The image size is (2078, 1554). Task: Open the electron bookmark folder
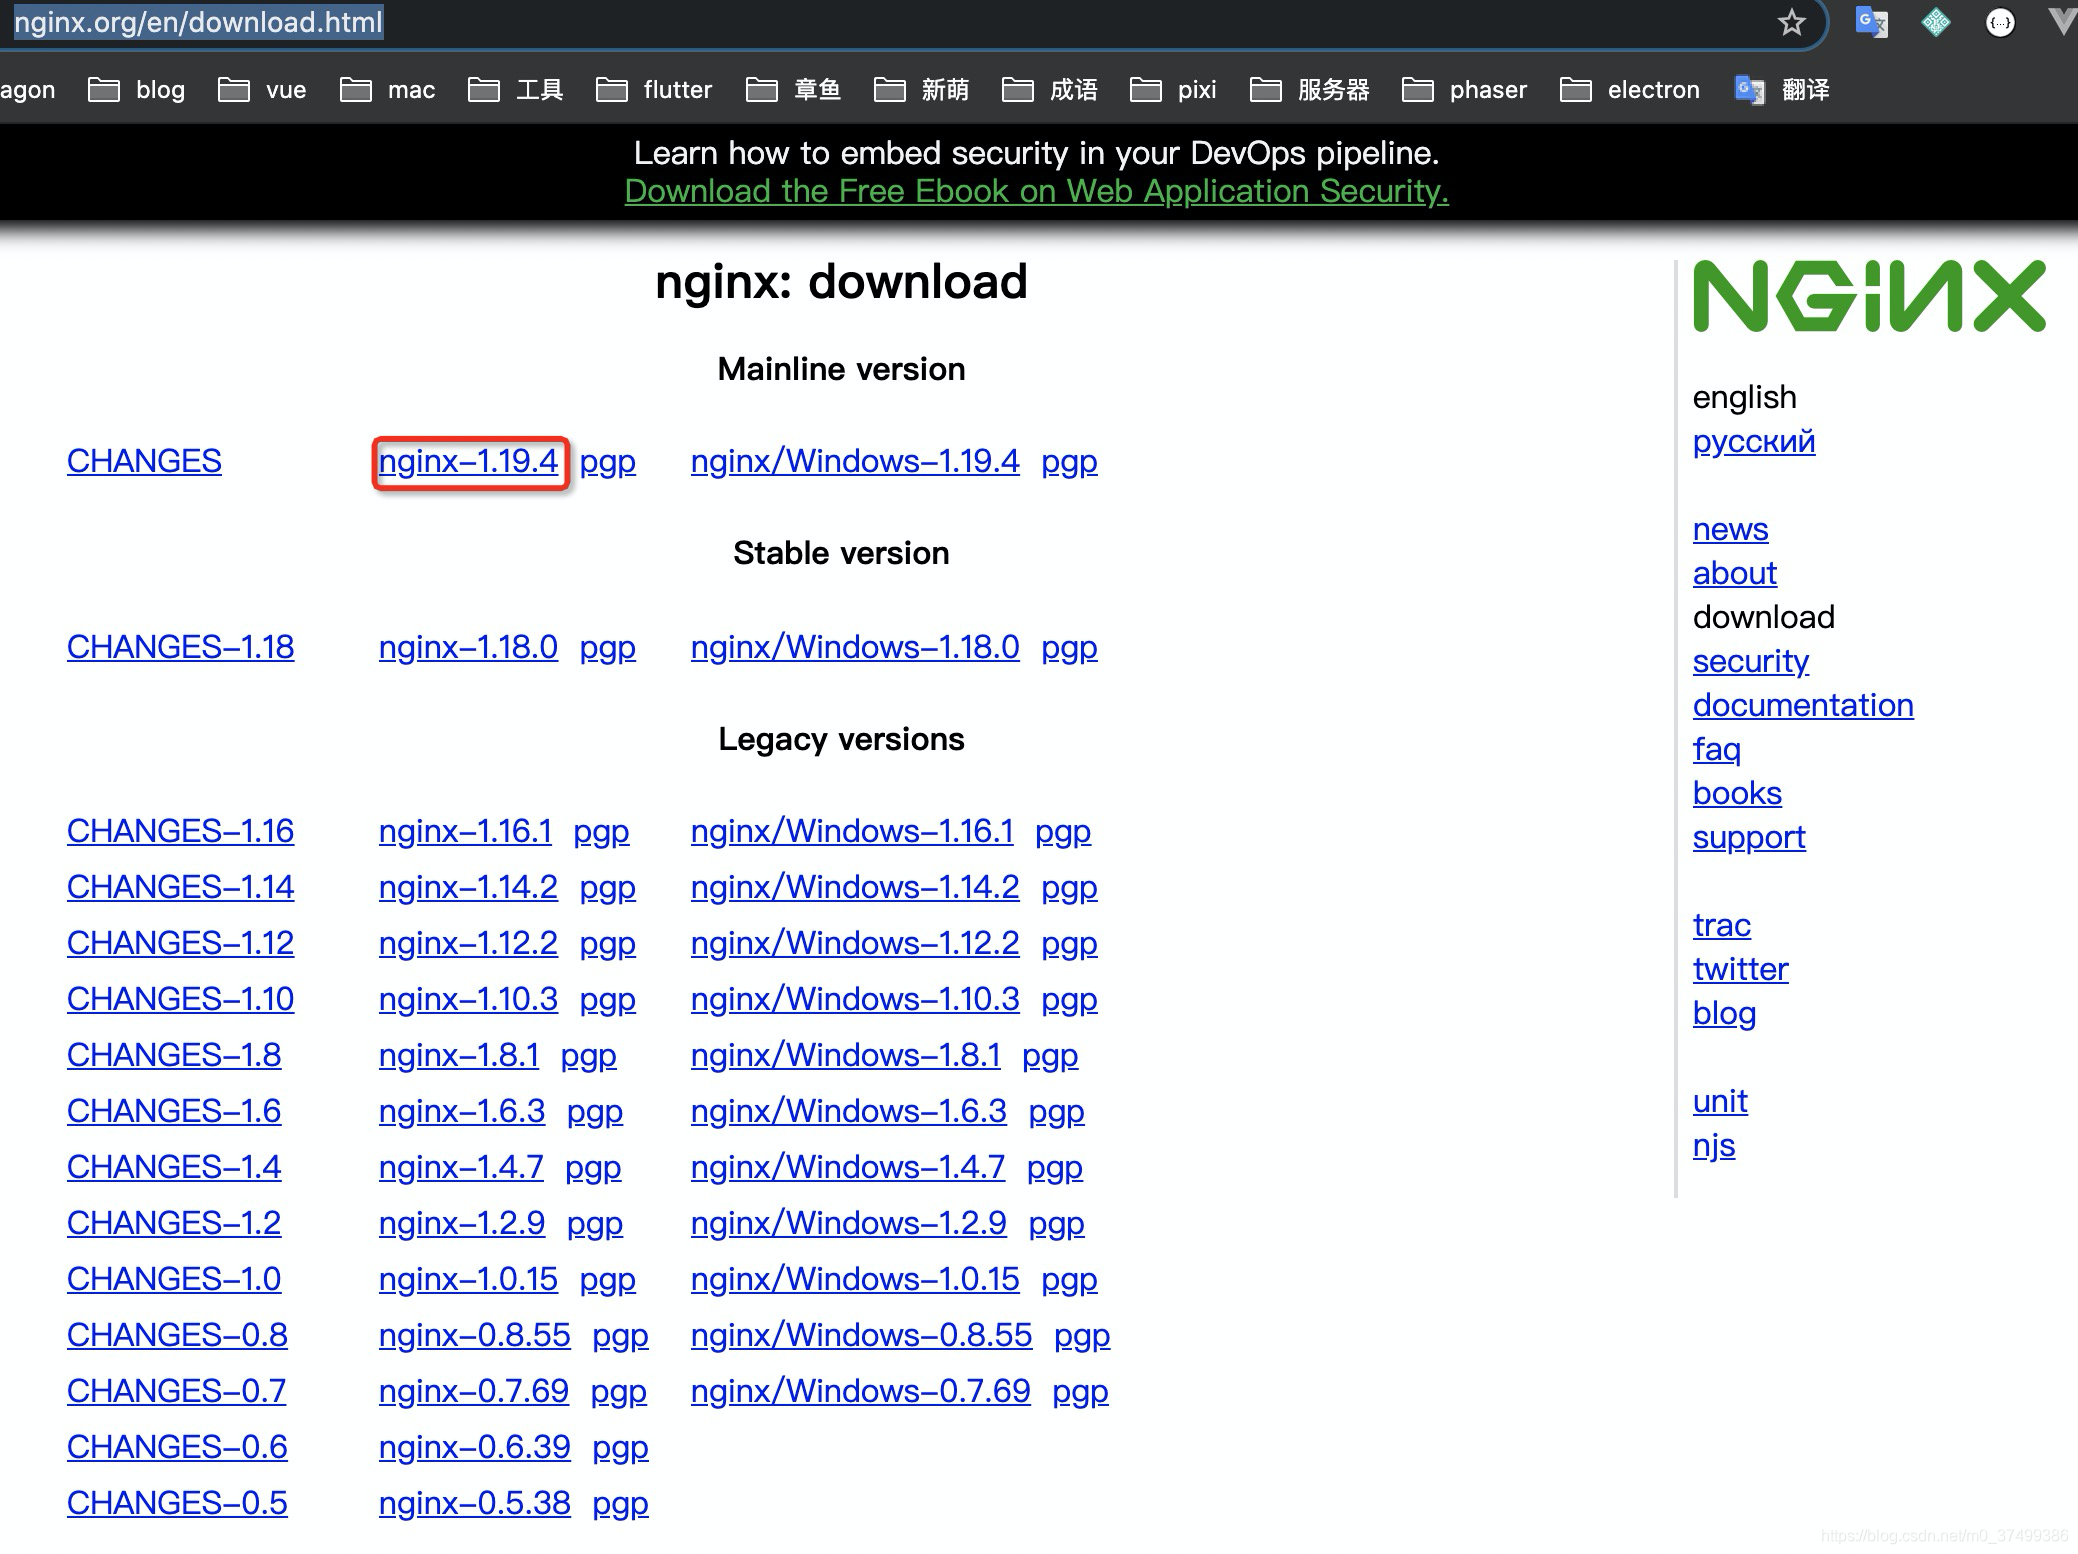click(x=1630, y=90)
